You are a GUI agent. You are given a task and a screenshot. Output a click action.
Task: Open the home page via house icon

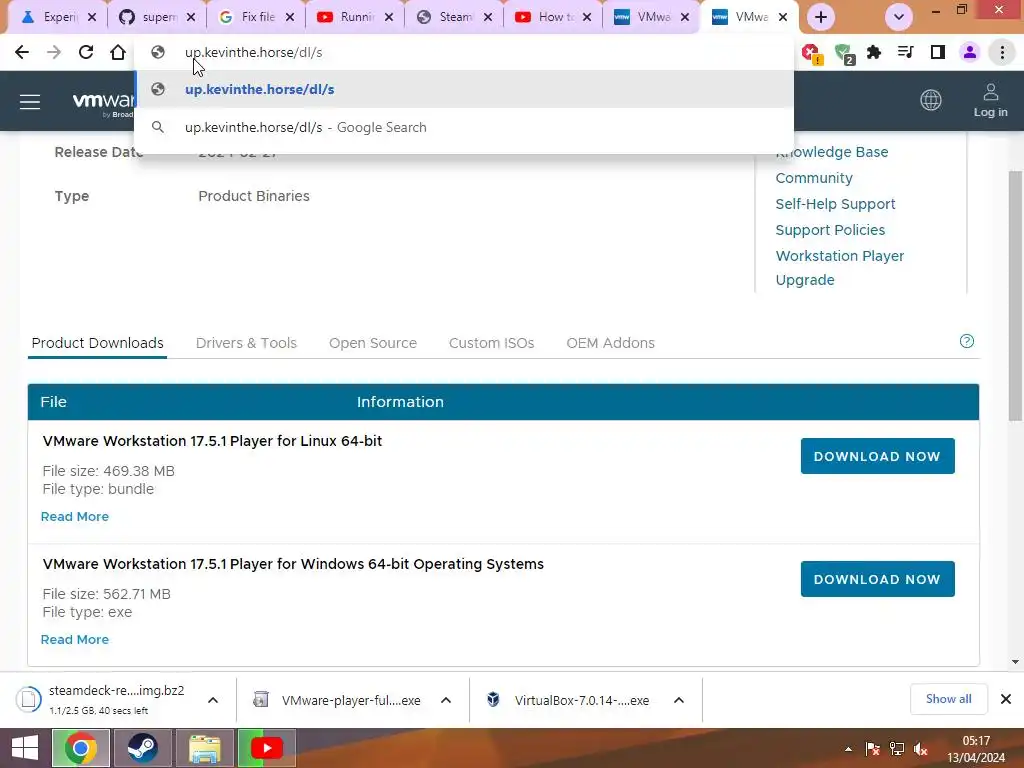point(118,52)
